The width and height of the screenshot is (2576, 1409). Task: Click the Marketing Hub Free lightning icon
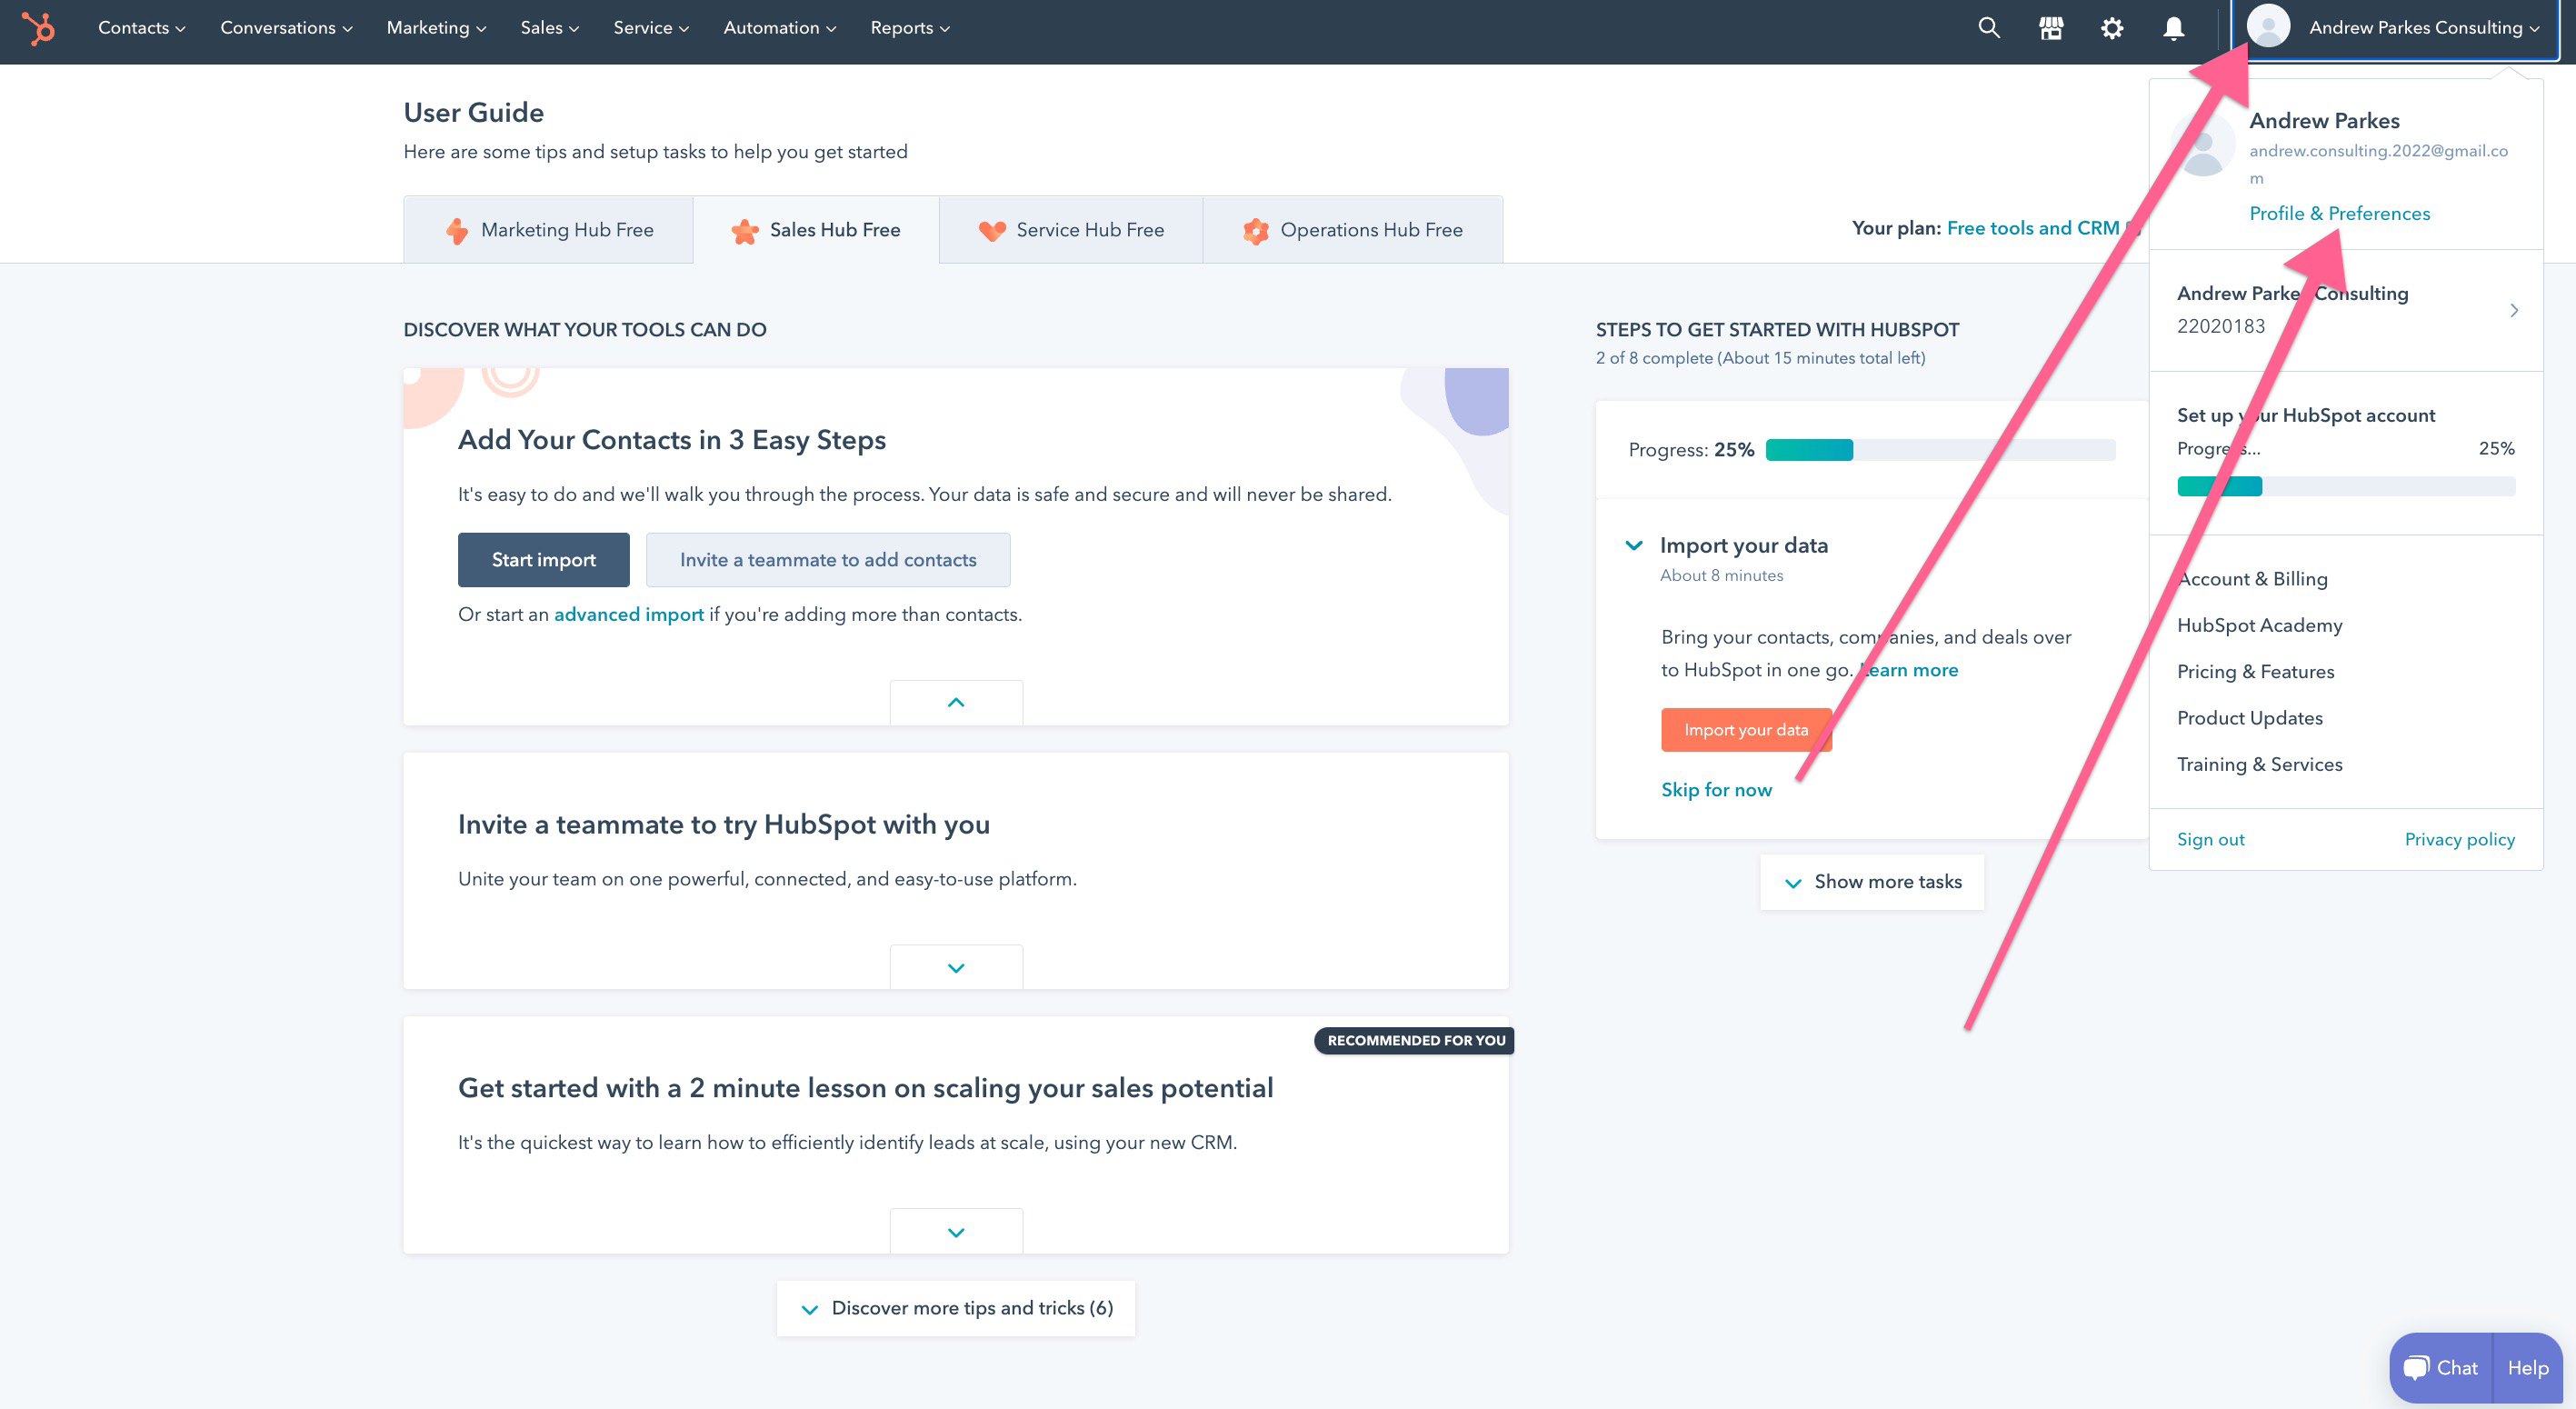point(456,230)
